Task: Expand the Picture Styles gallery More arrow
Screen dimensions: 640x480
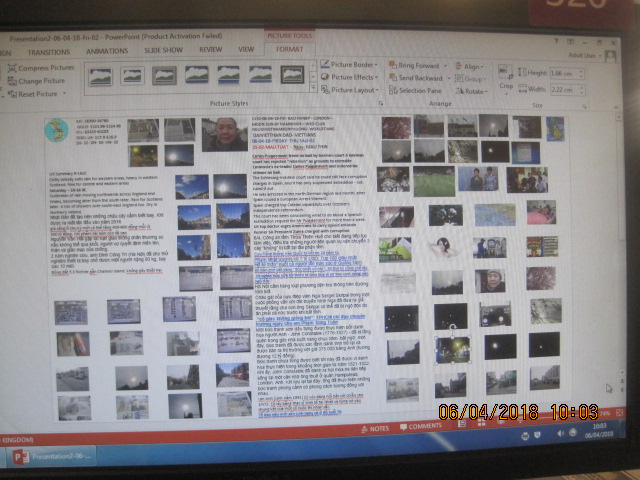Action: click(313, 88)
